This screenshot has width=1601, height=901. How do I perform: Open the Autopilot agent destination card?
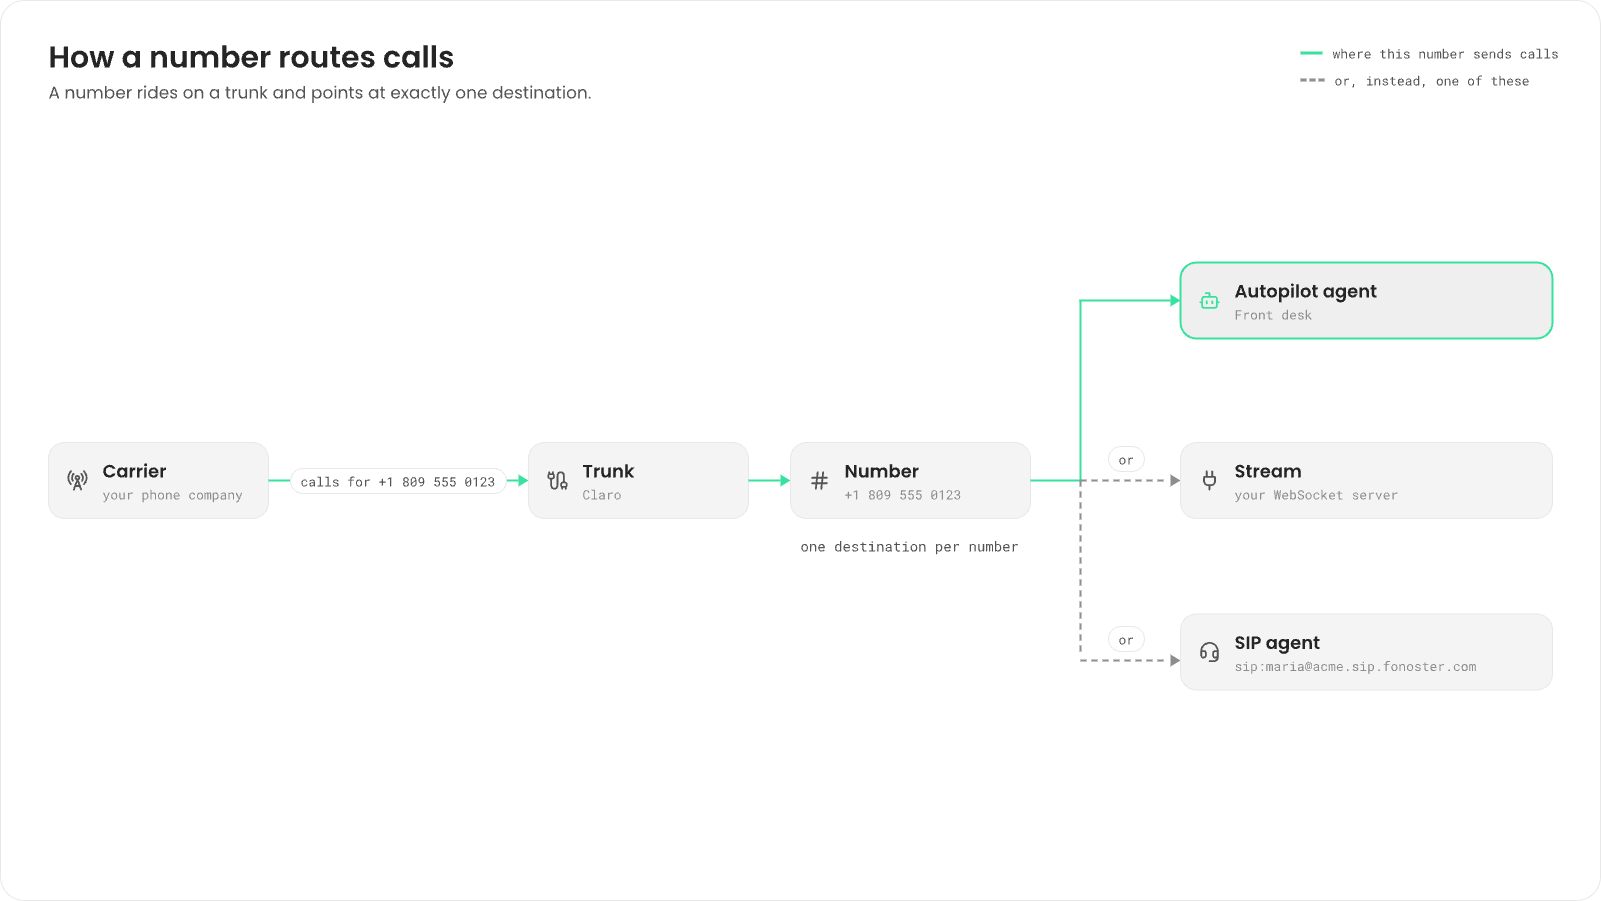point(1366,300)
